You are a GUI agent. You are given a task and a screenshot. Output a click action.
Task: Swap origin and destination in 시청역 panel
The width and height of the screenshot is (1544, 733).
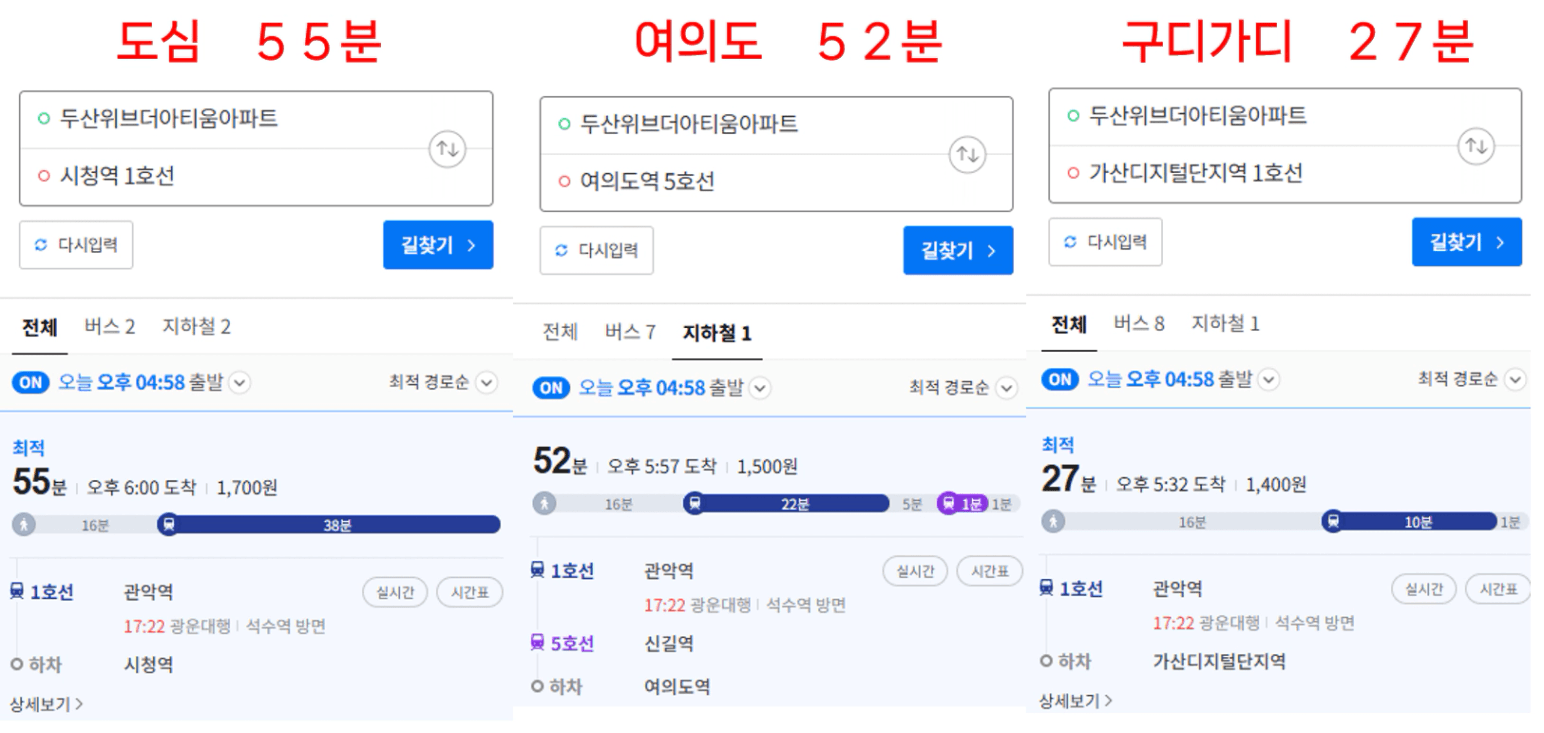pos(447,149)
